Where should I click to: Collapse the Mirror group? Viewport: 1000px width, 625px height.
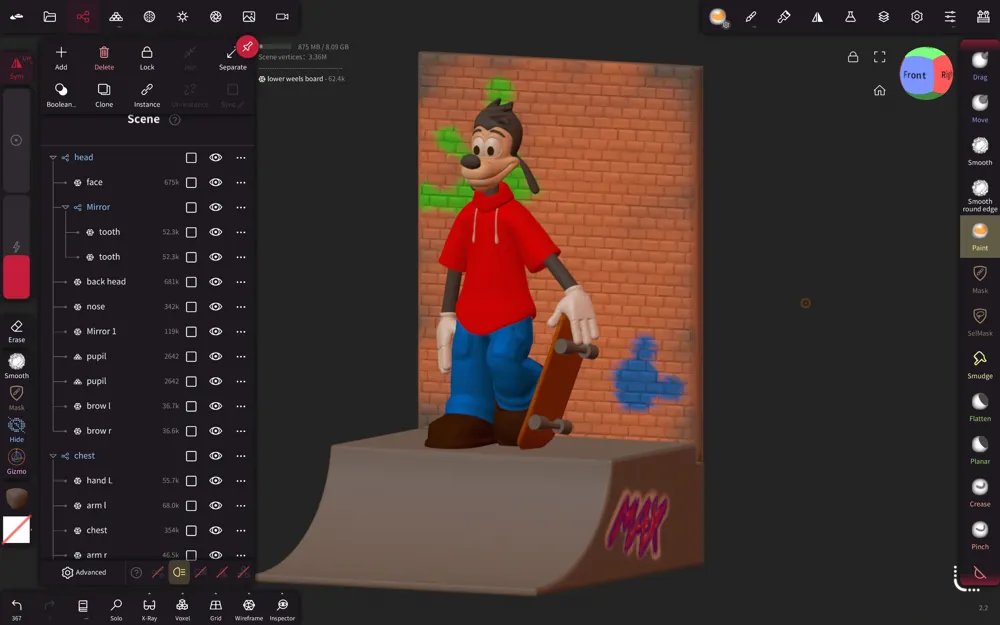[65, 207]
